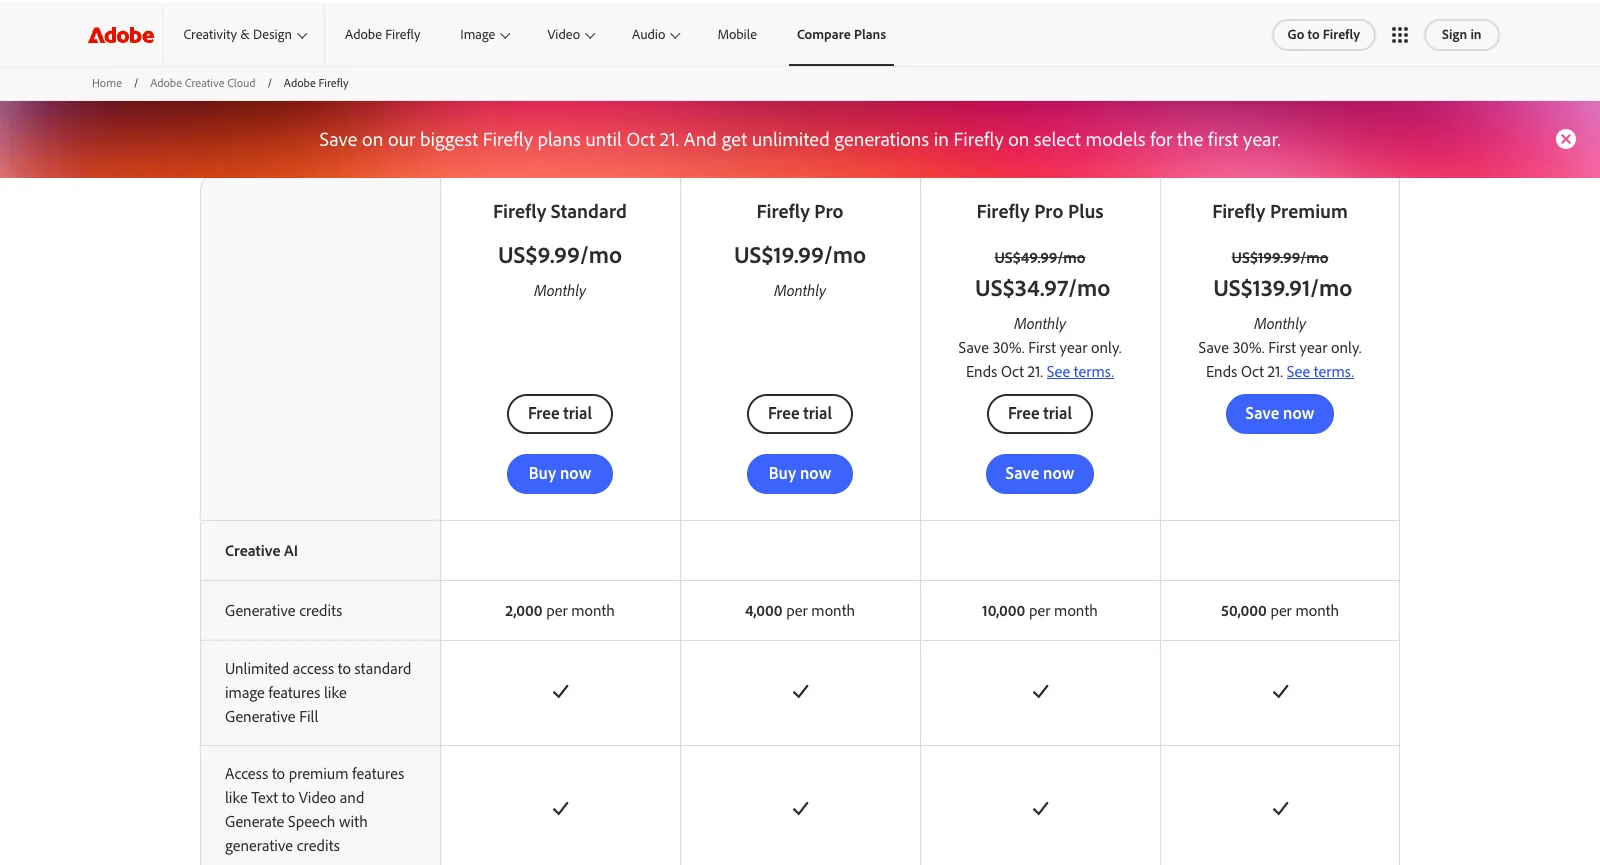This screenshot has width=1600, height=865.
Task: Go to Adobe Firefly nav item
Action: pyautogui.click(x=383, y=35)
